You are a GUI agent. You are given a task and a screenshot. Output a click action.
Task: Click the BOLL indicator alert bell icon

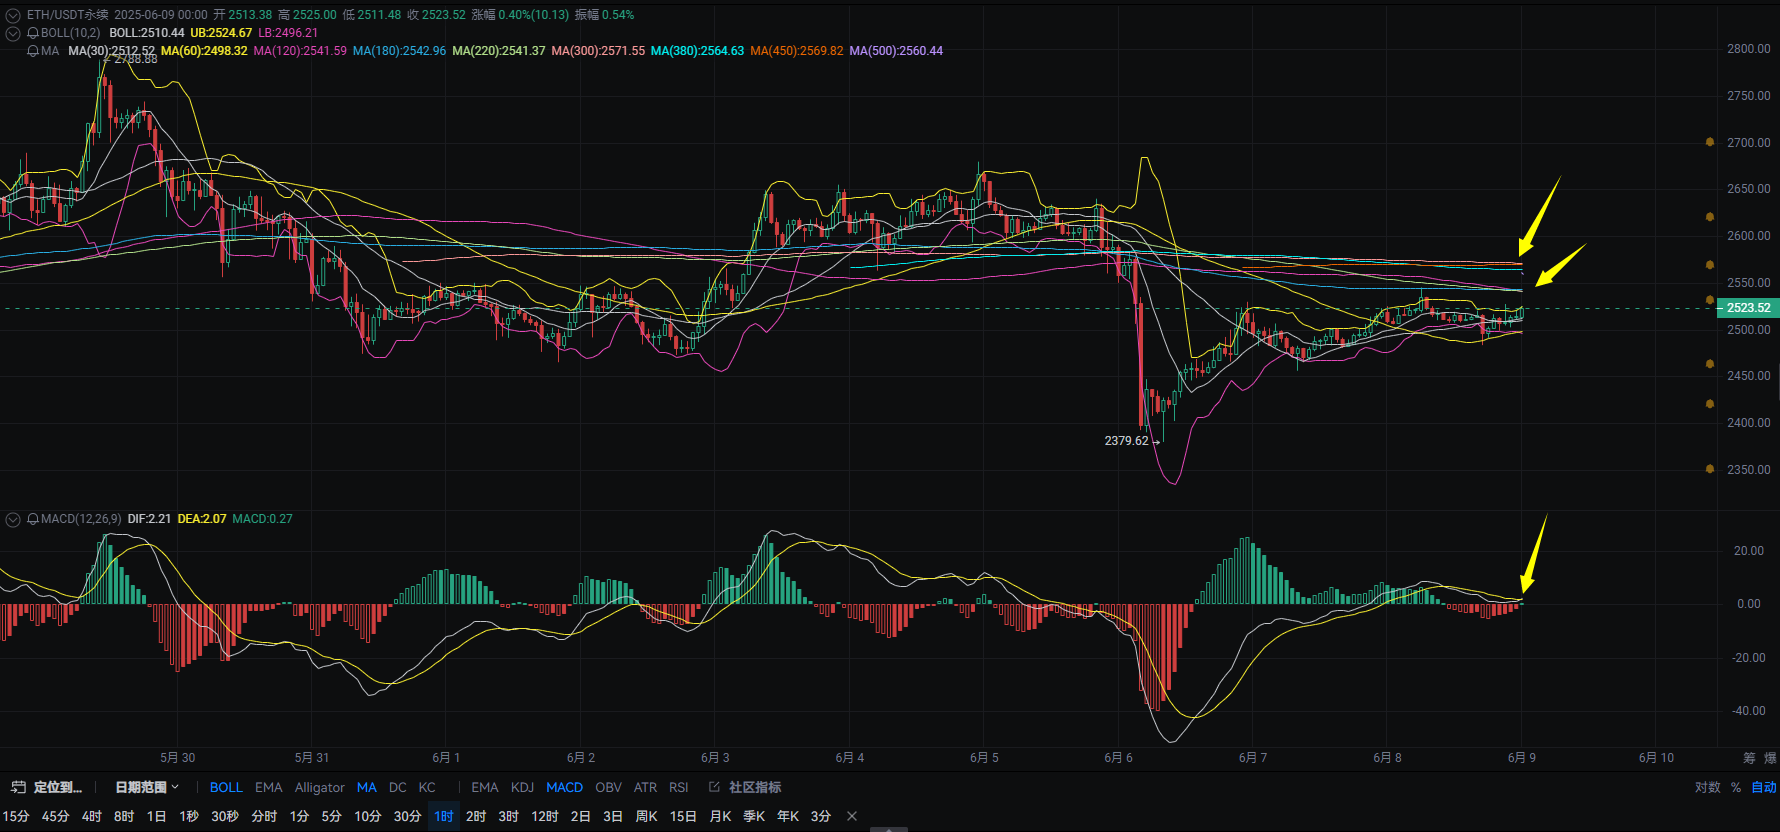point(33,33)
